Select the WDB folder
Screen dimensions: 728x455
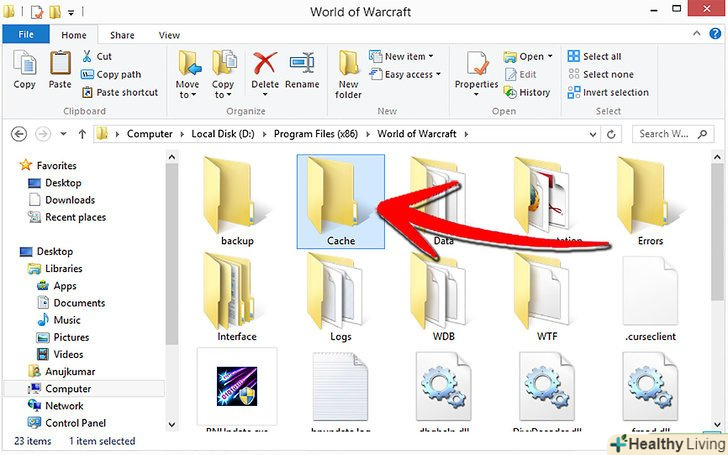(444, 297)
